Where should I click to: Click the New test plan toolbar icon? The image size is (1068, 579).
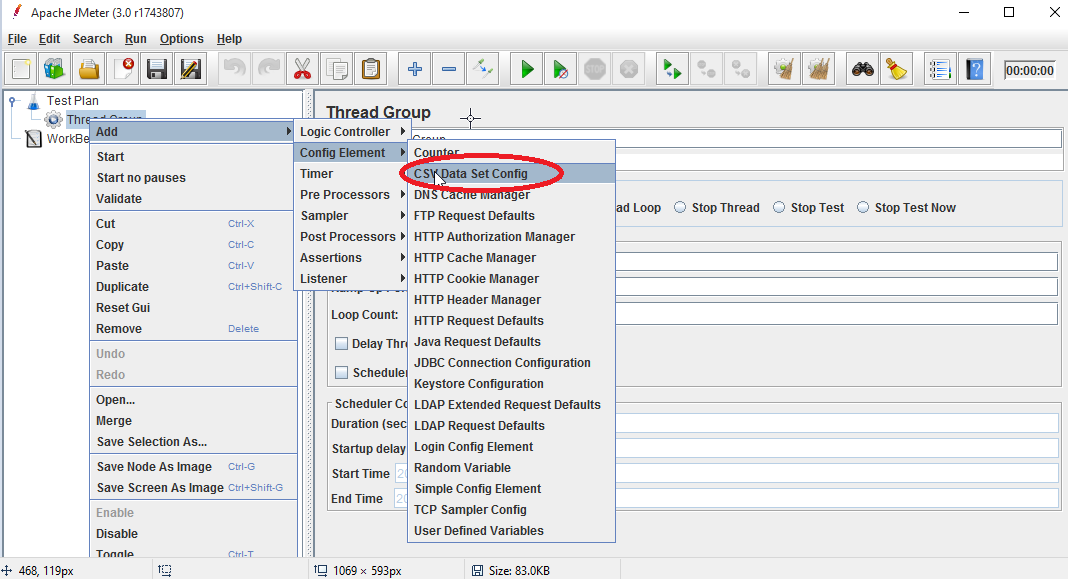pyautogui.click(x=21, y=69)
